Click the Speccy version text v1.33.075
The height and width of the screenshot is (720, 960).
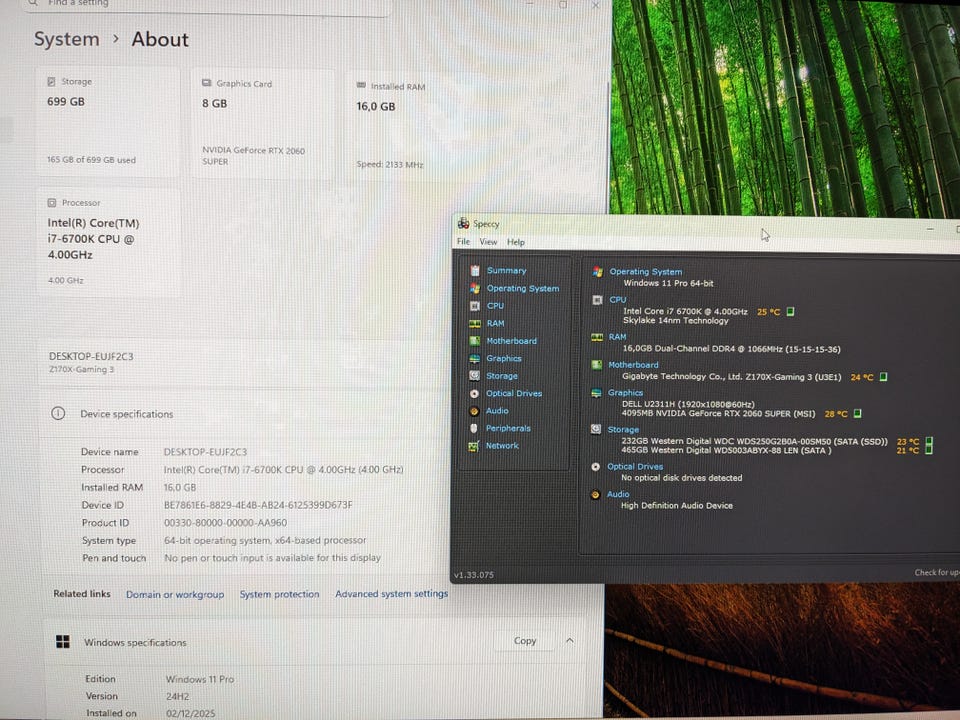pos(474,575)
